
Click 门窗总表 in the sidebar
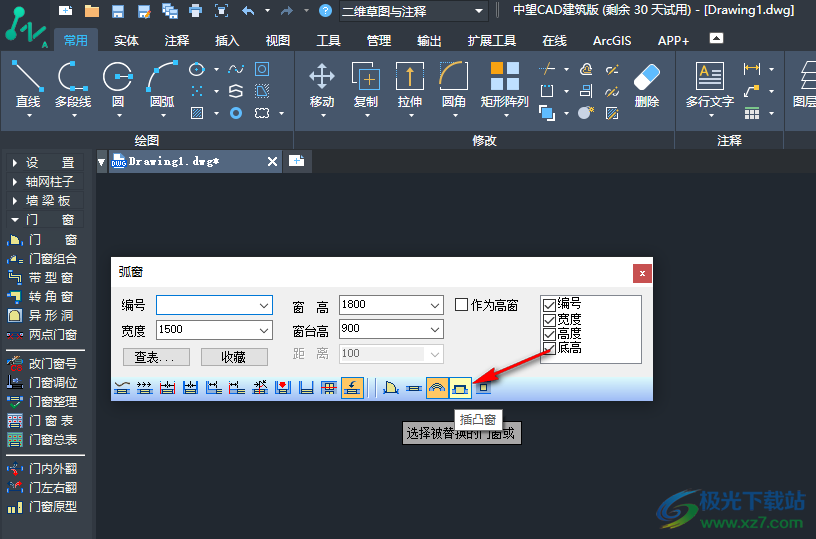[x=42, y=440]
